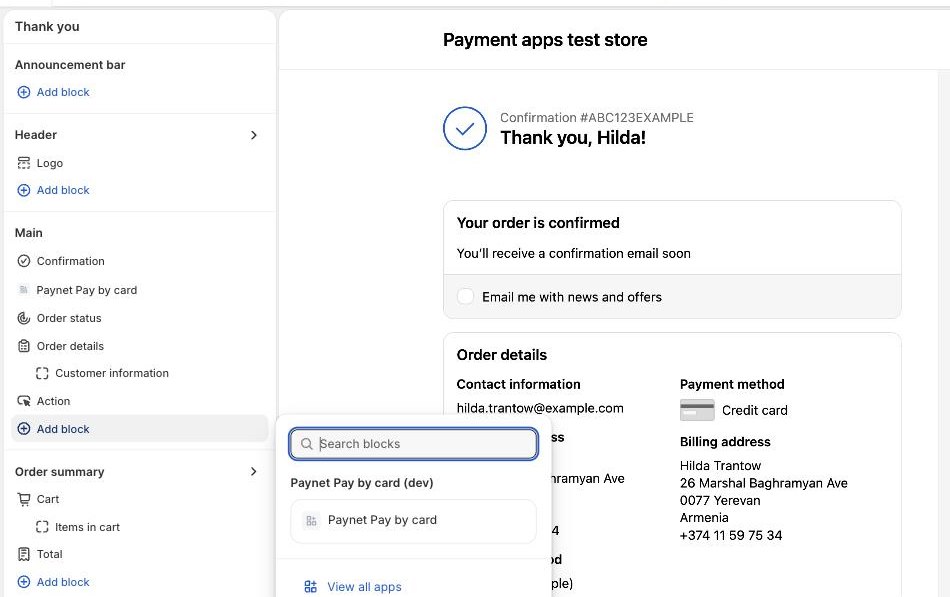Click the app icon on Paynet popup card
Viewport: 950px width, 597px height.
[x=311, y=521]
